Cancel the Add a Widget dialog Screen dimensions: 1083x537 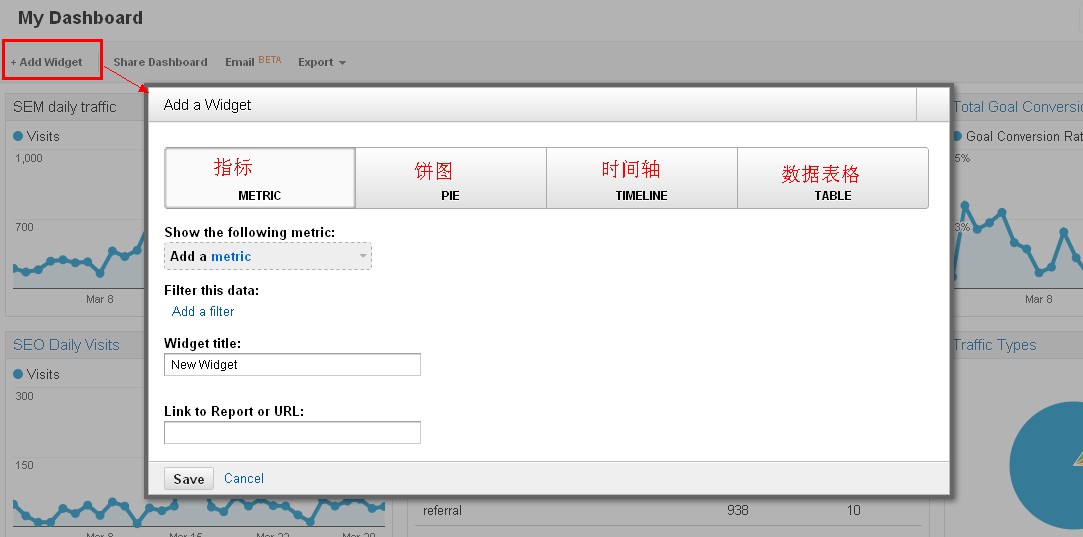(244, 478)
